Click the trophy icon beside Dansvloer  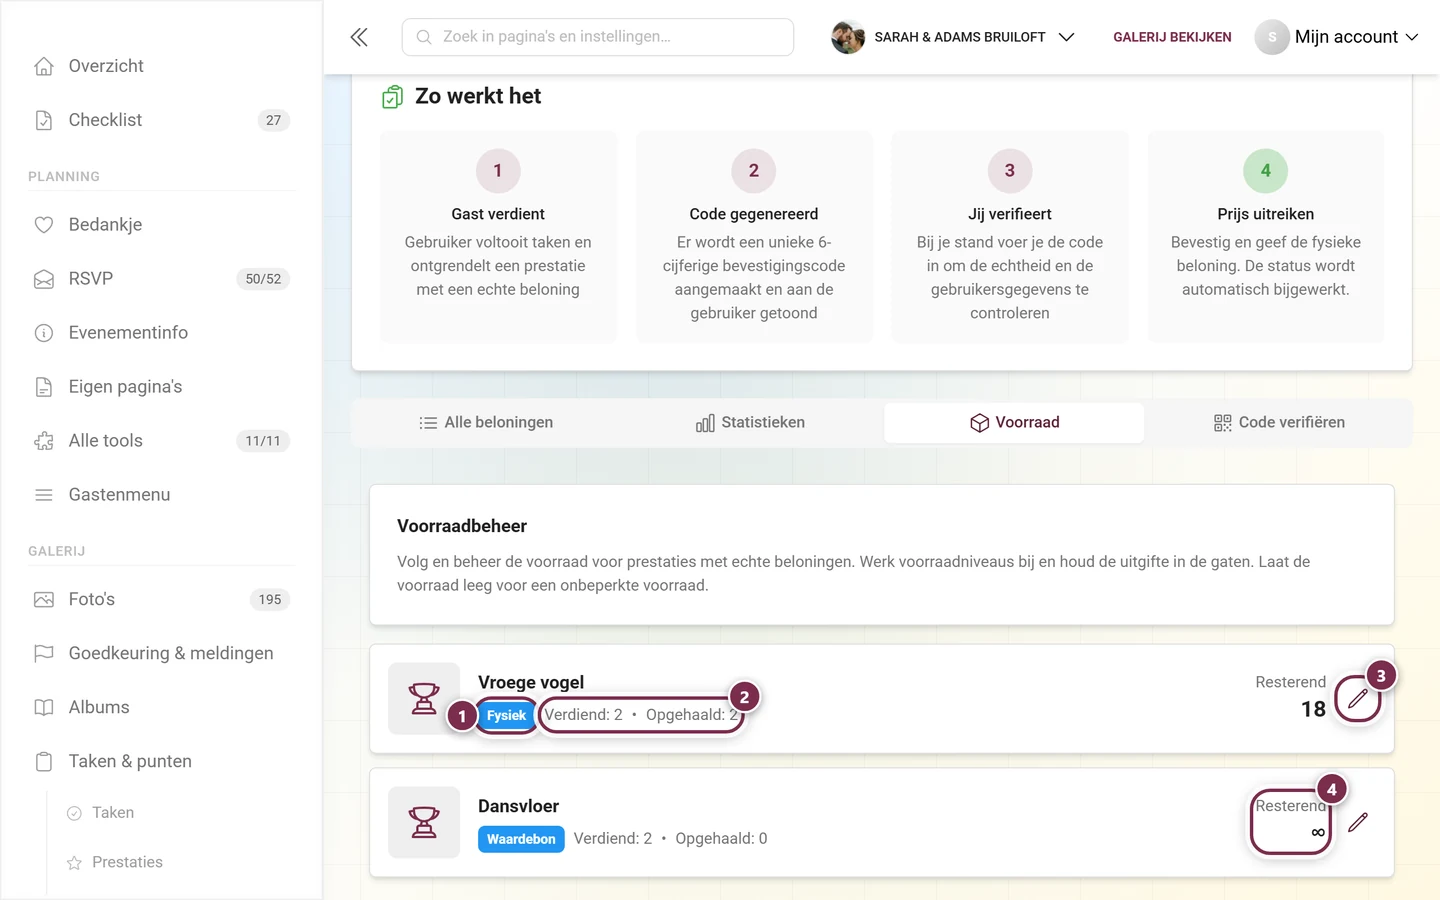[424, 822]
